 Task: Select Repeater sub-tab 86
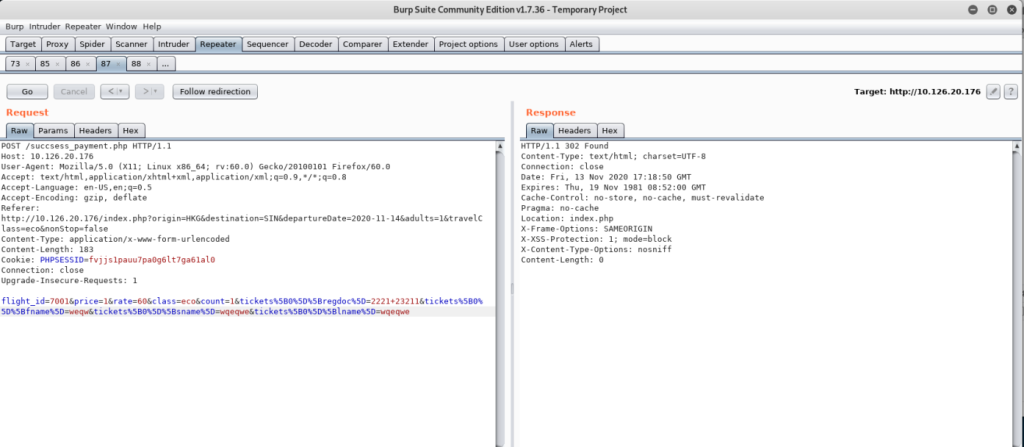(x=76, y=64)
